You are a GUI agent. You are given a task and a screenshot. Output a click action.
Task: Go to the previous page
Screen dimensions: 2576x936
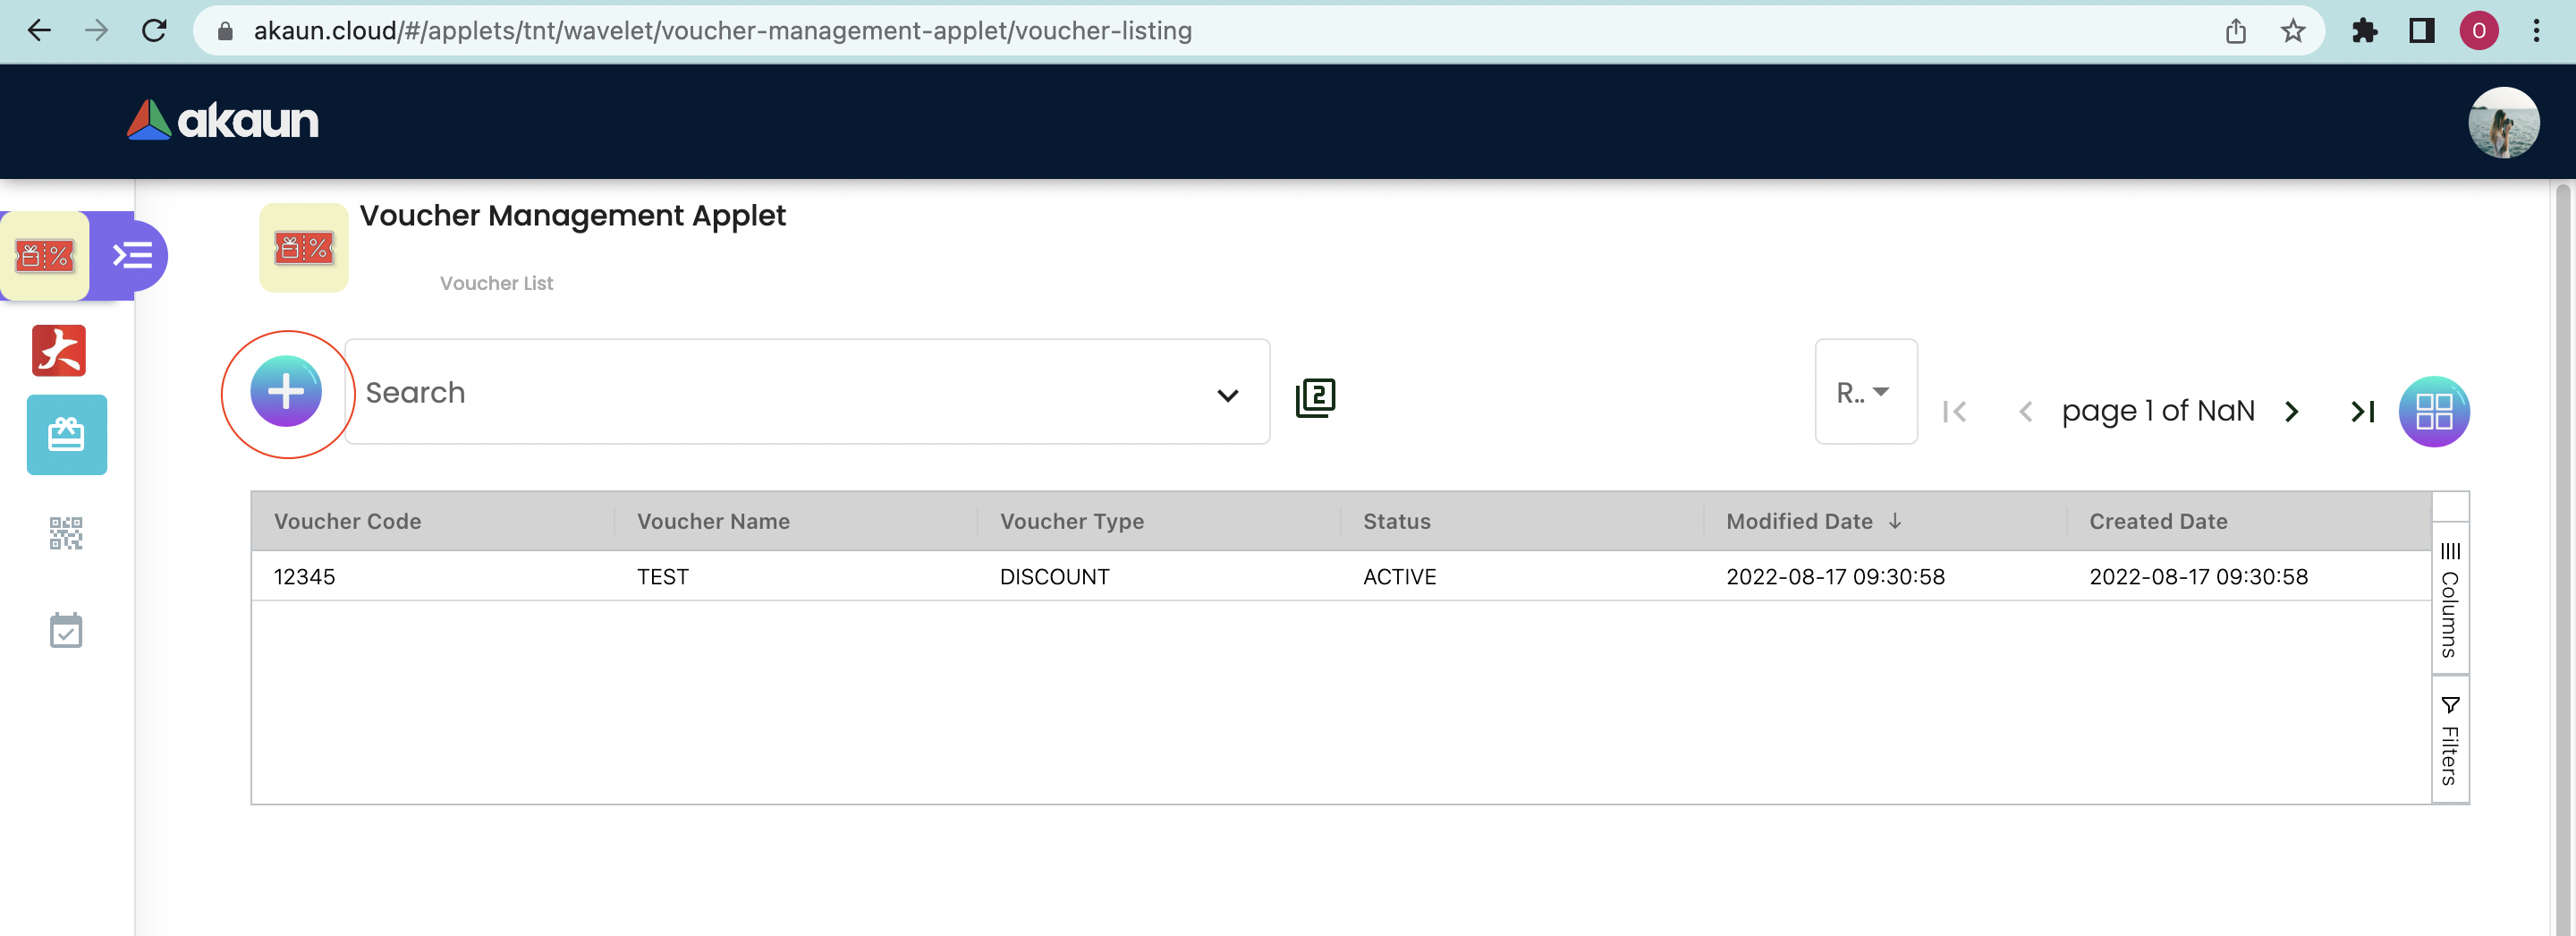pos(2025,412)
